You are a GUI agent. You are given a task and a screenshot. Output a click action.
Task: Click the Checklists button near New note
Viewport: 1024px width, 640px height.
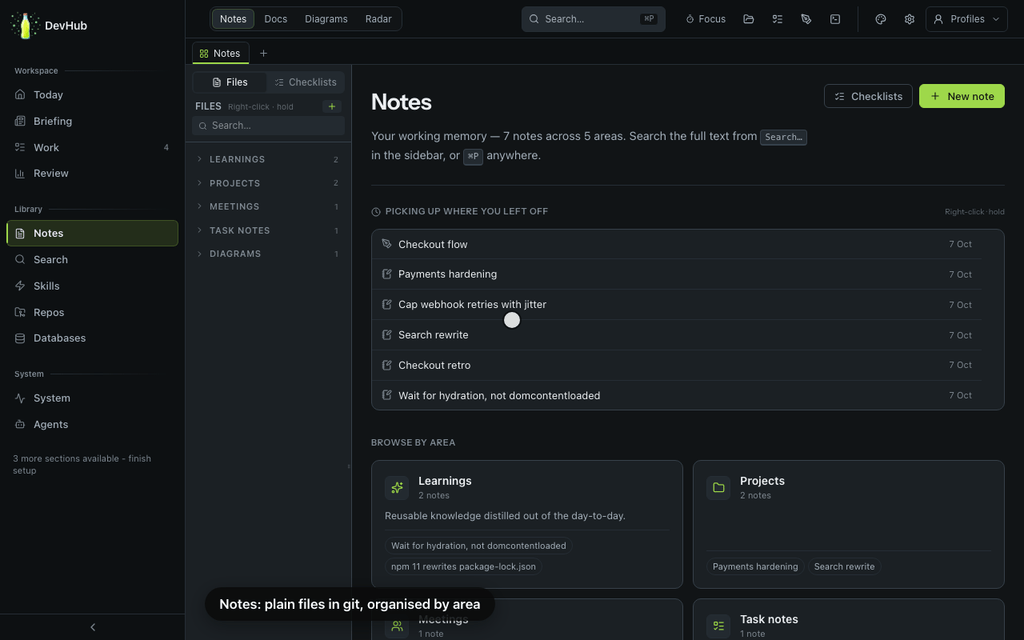868,96
